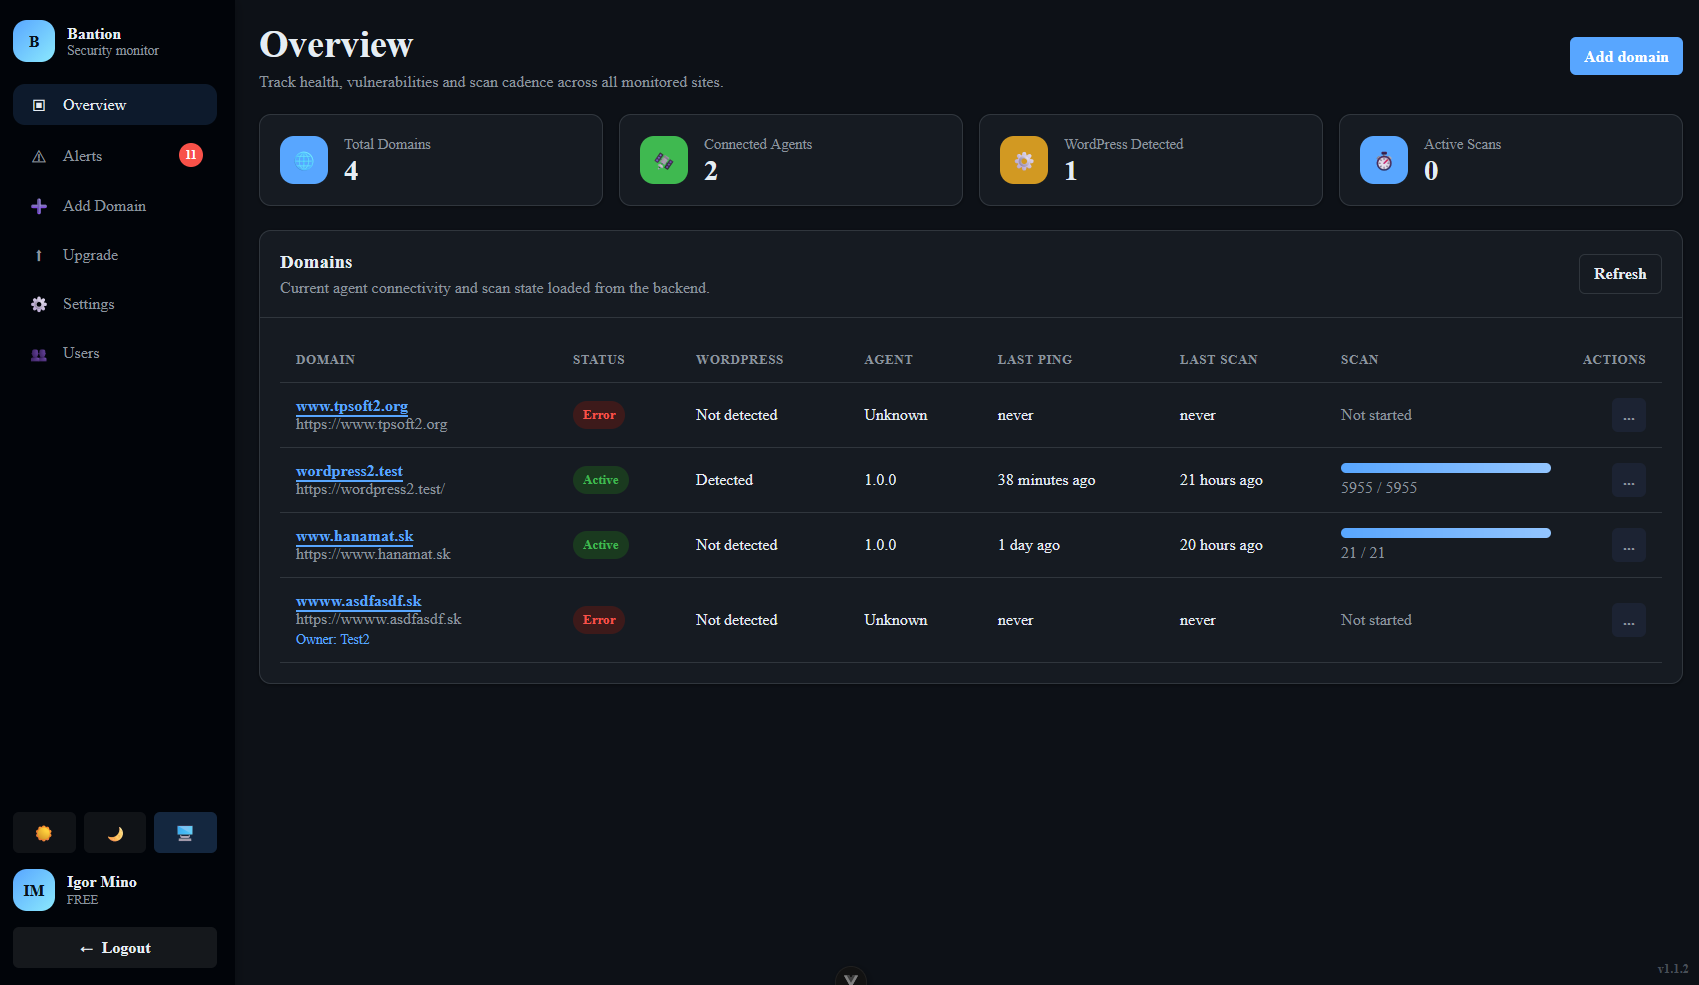The width and height of the screenshot is (1699, 985).
Task: Open the wordpress2.test domain link
Action: 349,471
